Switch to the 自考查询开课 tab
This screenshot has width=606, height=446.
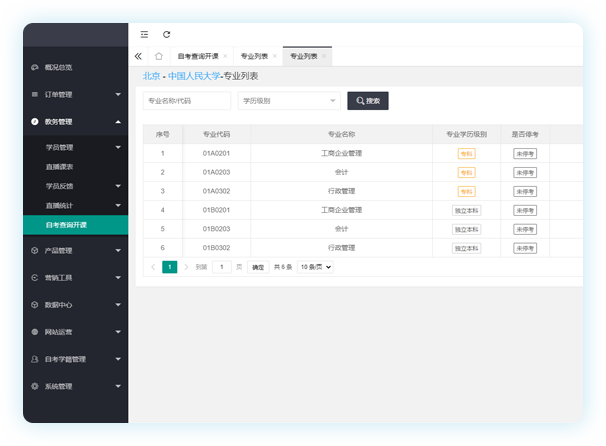point(198,56)
